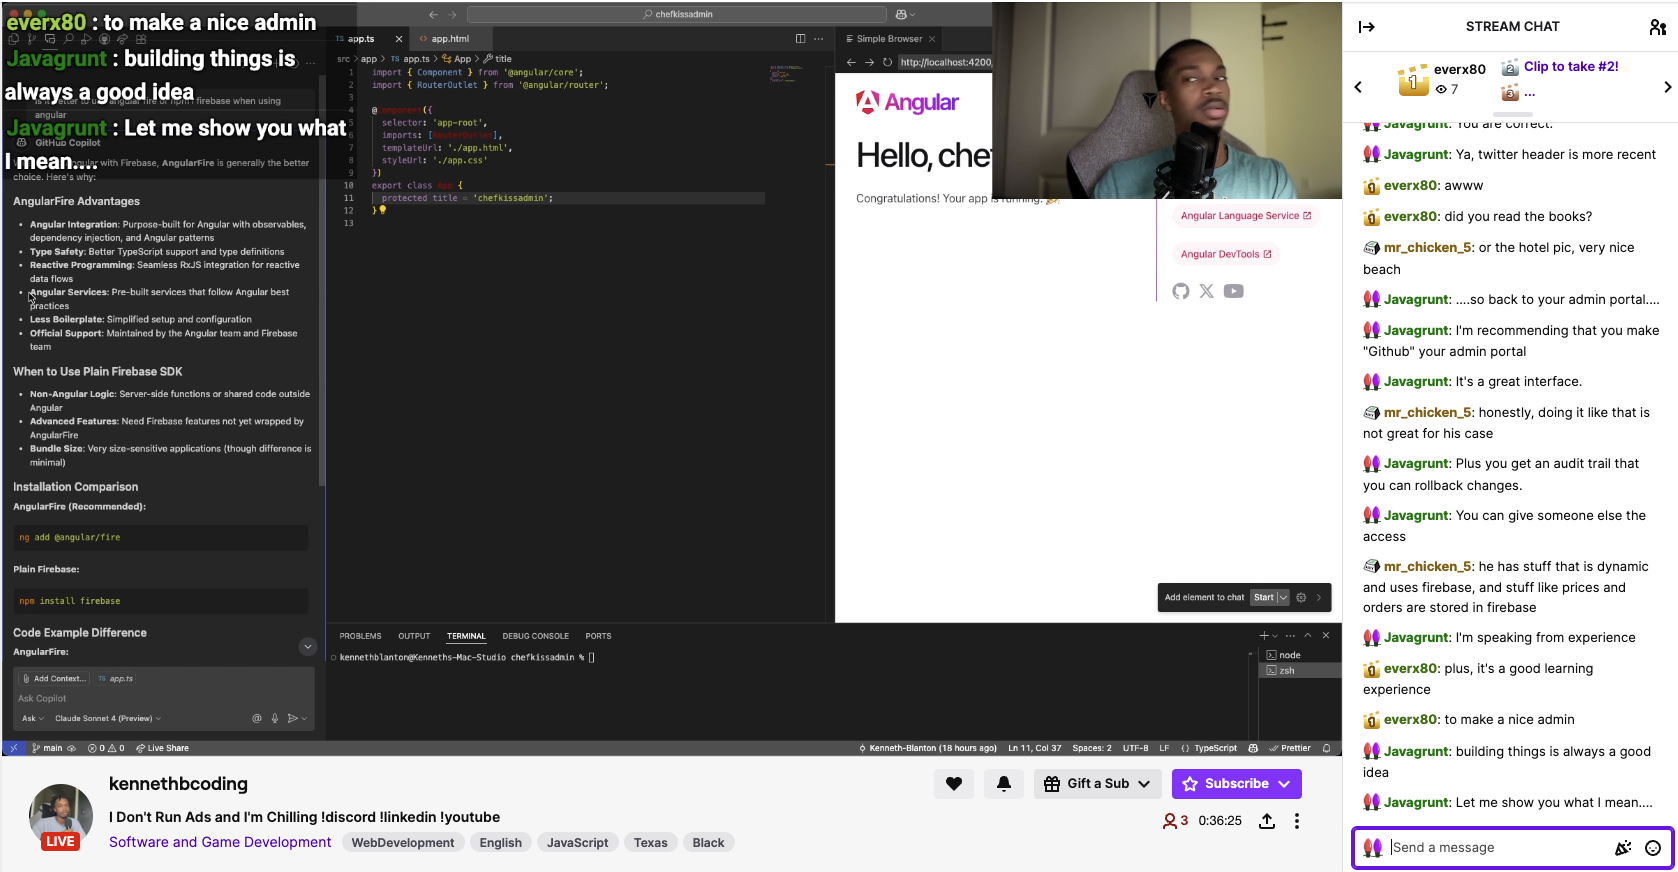The height and width of the screenshot is (872, 1678).
Task: Close the app.ts tab
Action: (399, 39)
